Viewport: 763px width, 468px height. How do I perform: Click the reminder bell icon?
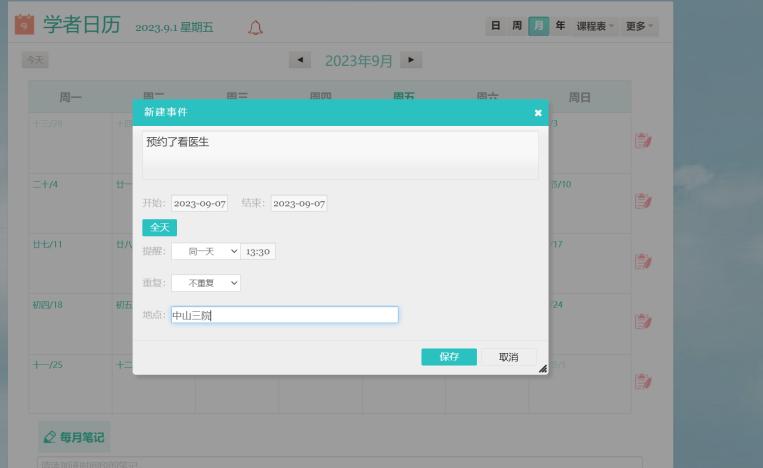tap(255, 27)
